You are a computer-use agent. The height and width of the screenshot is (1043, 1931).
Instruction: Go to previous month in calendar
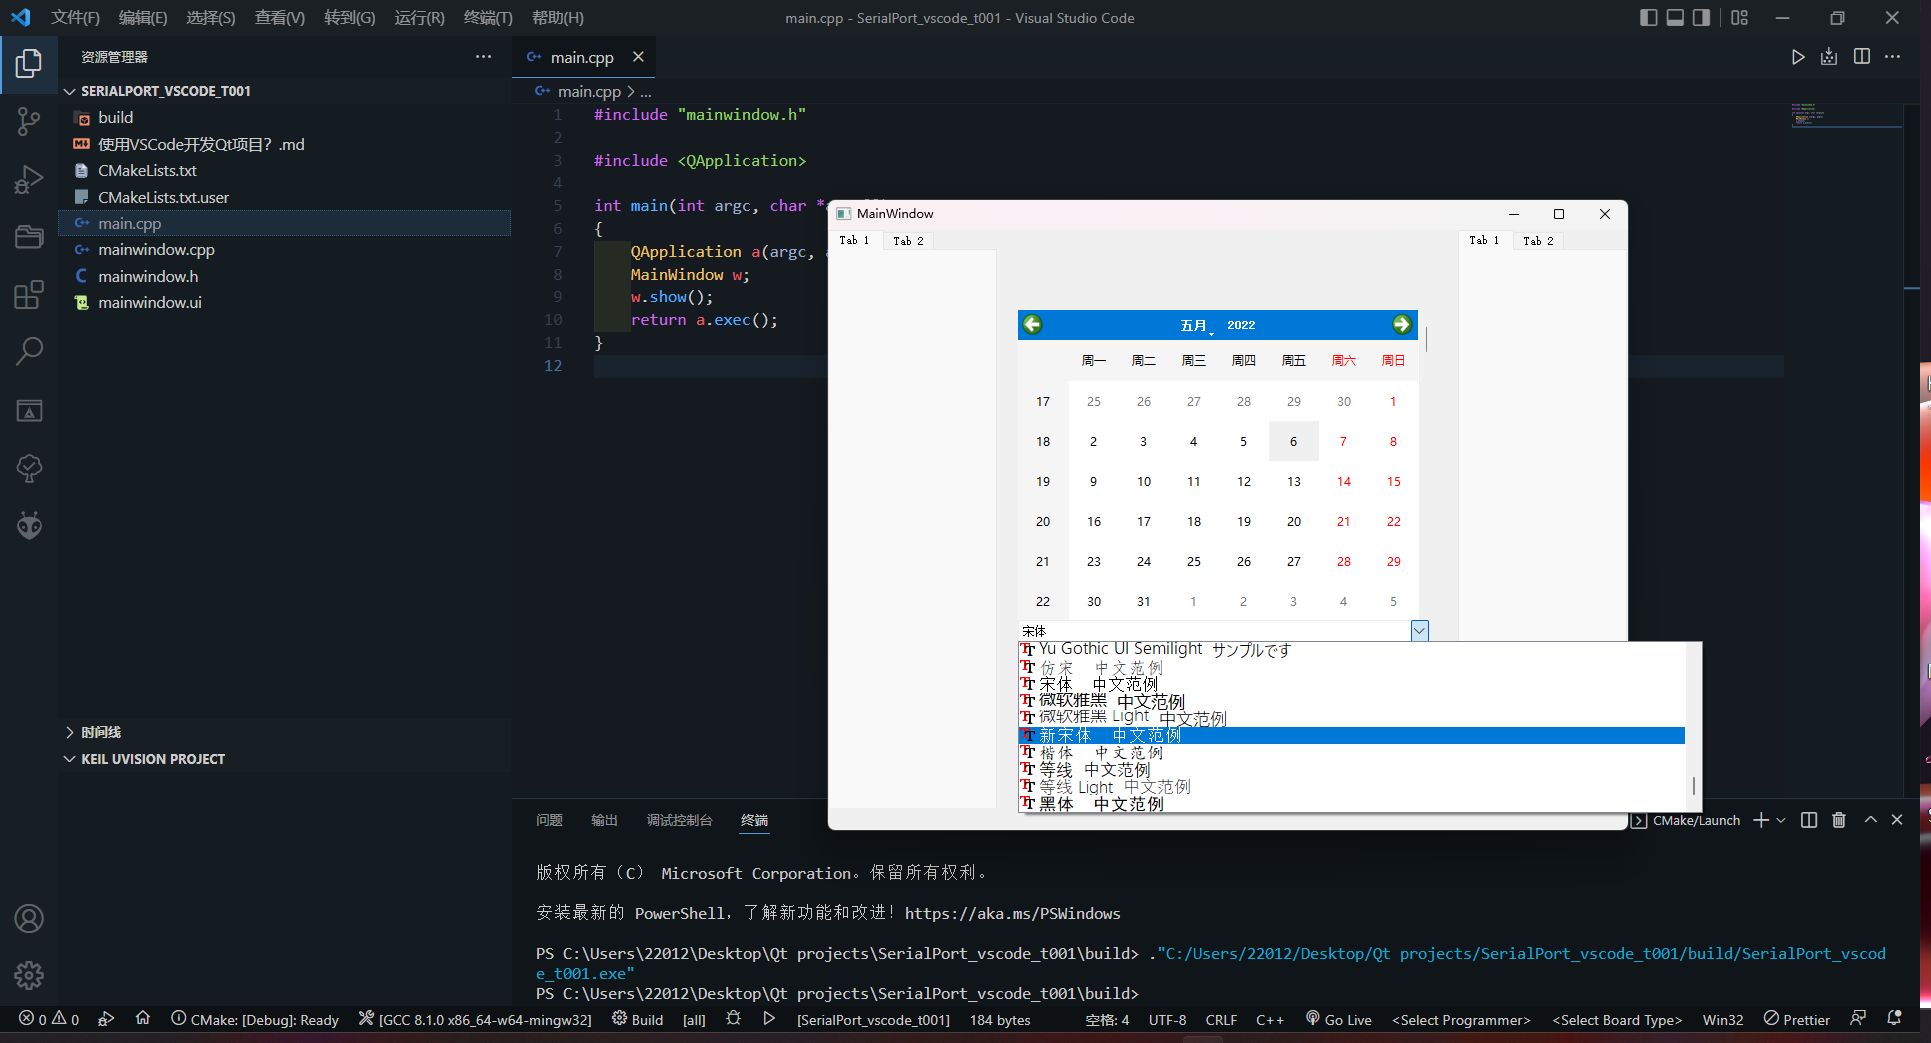point(1033,324)
